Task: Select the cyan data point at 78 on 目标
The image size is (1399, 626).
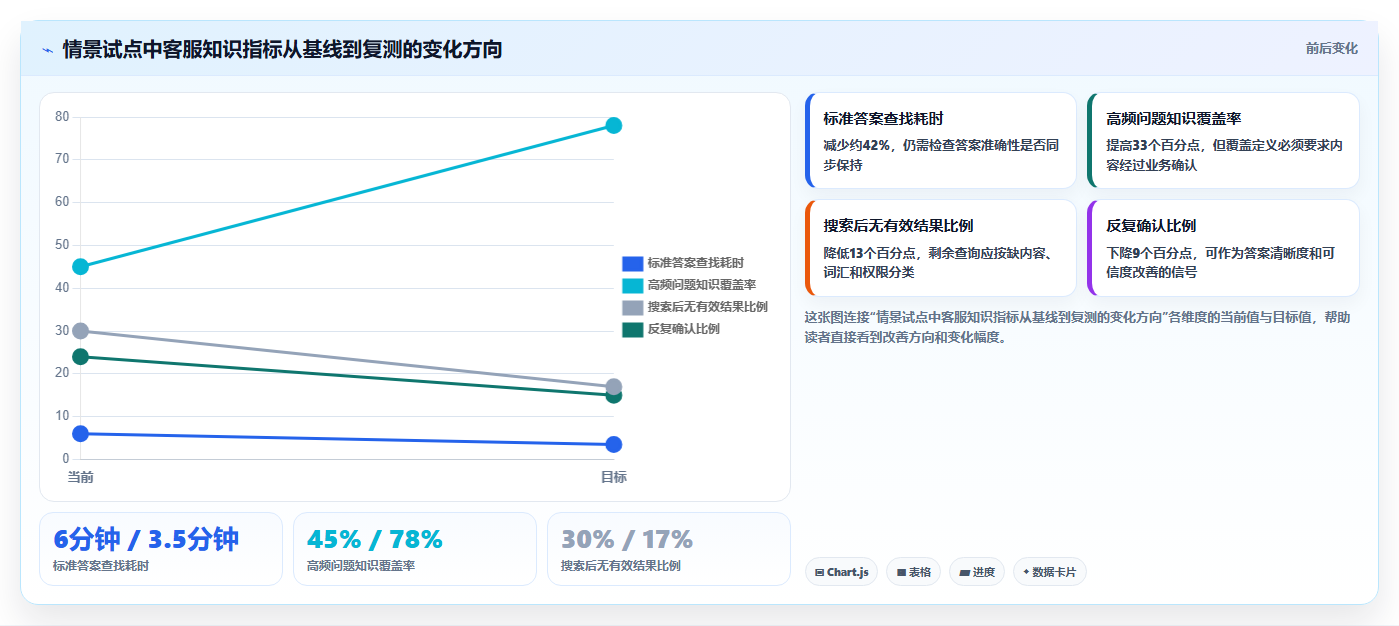Action: pos(614,125)
